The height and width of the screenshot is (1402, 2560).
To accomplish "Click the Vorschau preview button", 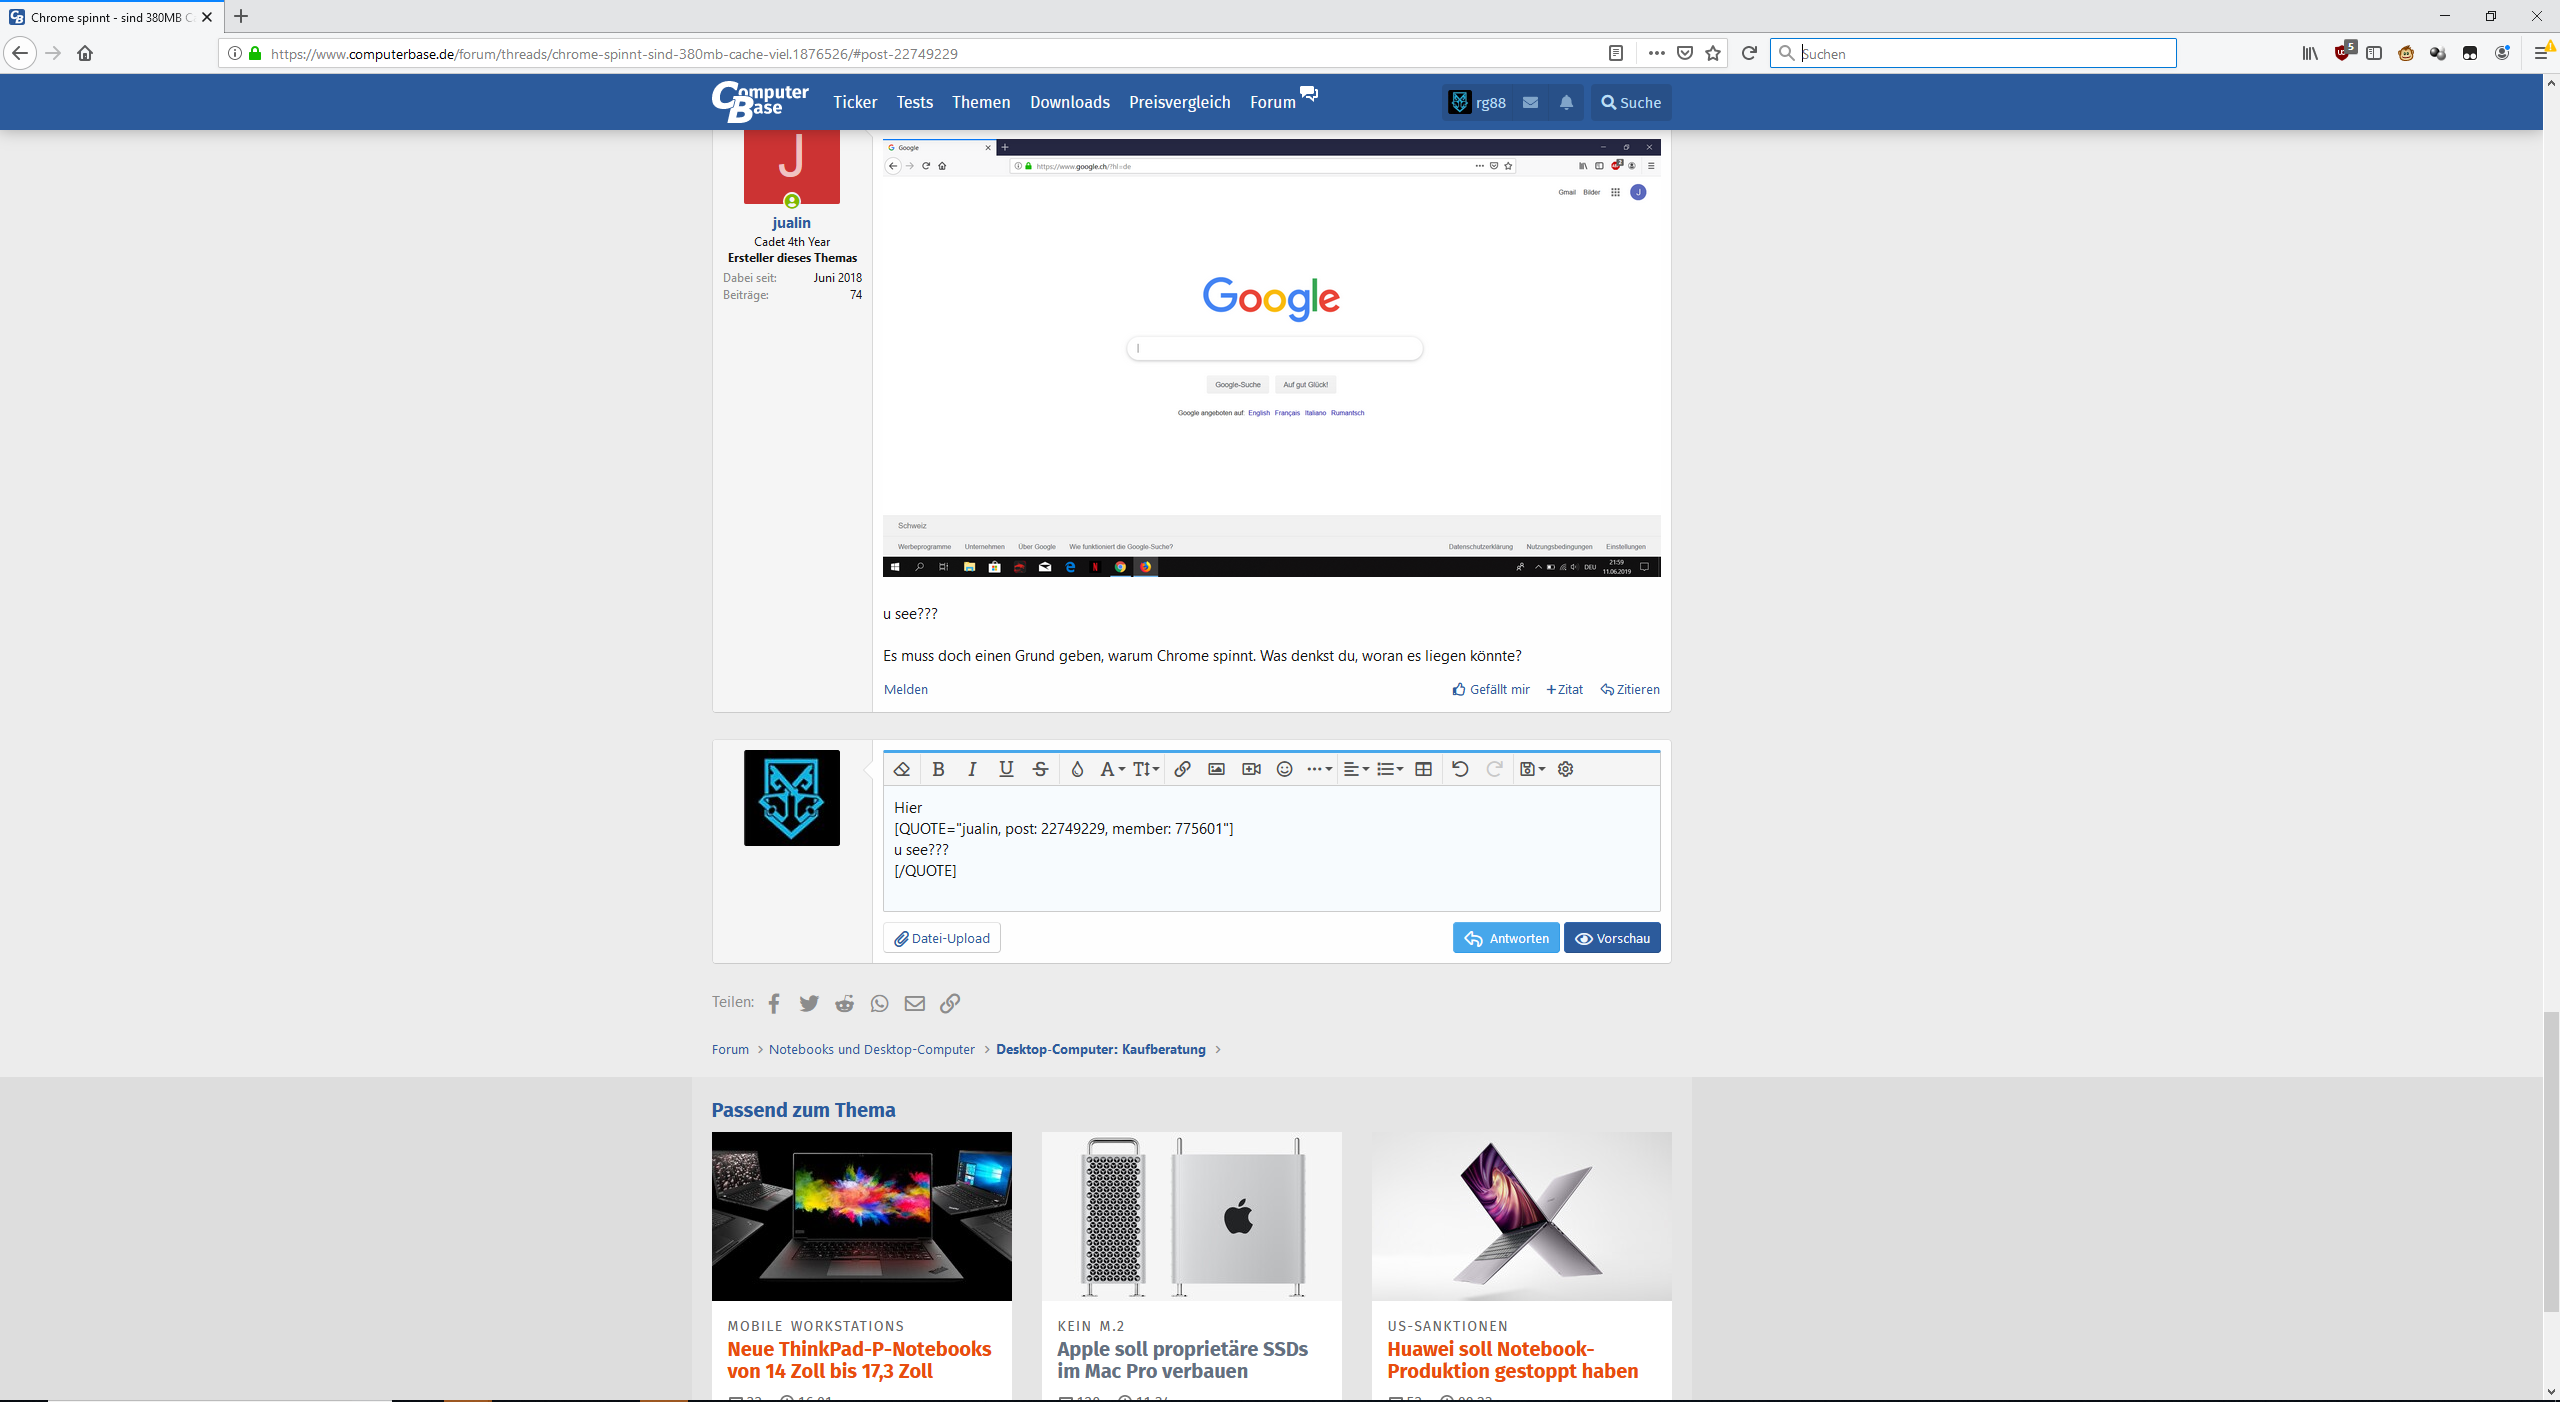I will [x=1612, y=938].
